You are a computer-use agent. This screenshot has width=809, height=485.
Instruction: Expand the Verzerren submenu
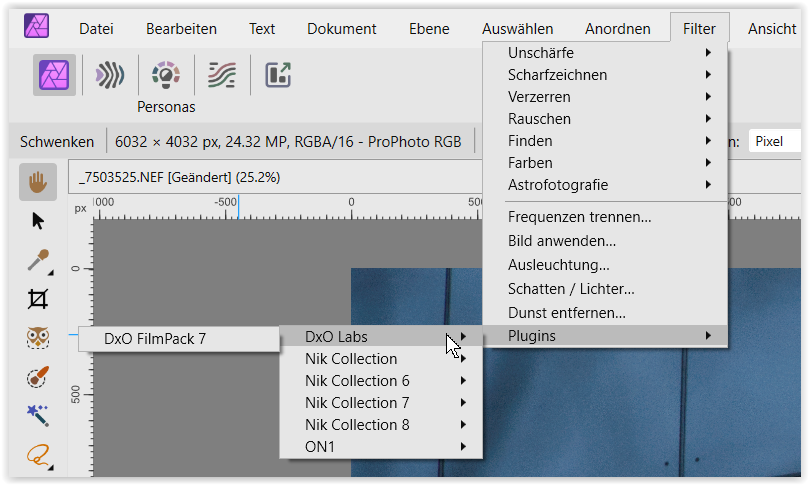coord(605,96)
